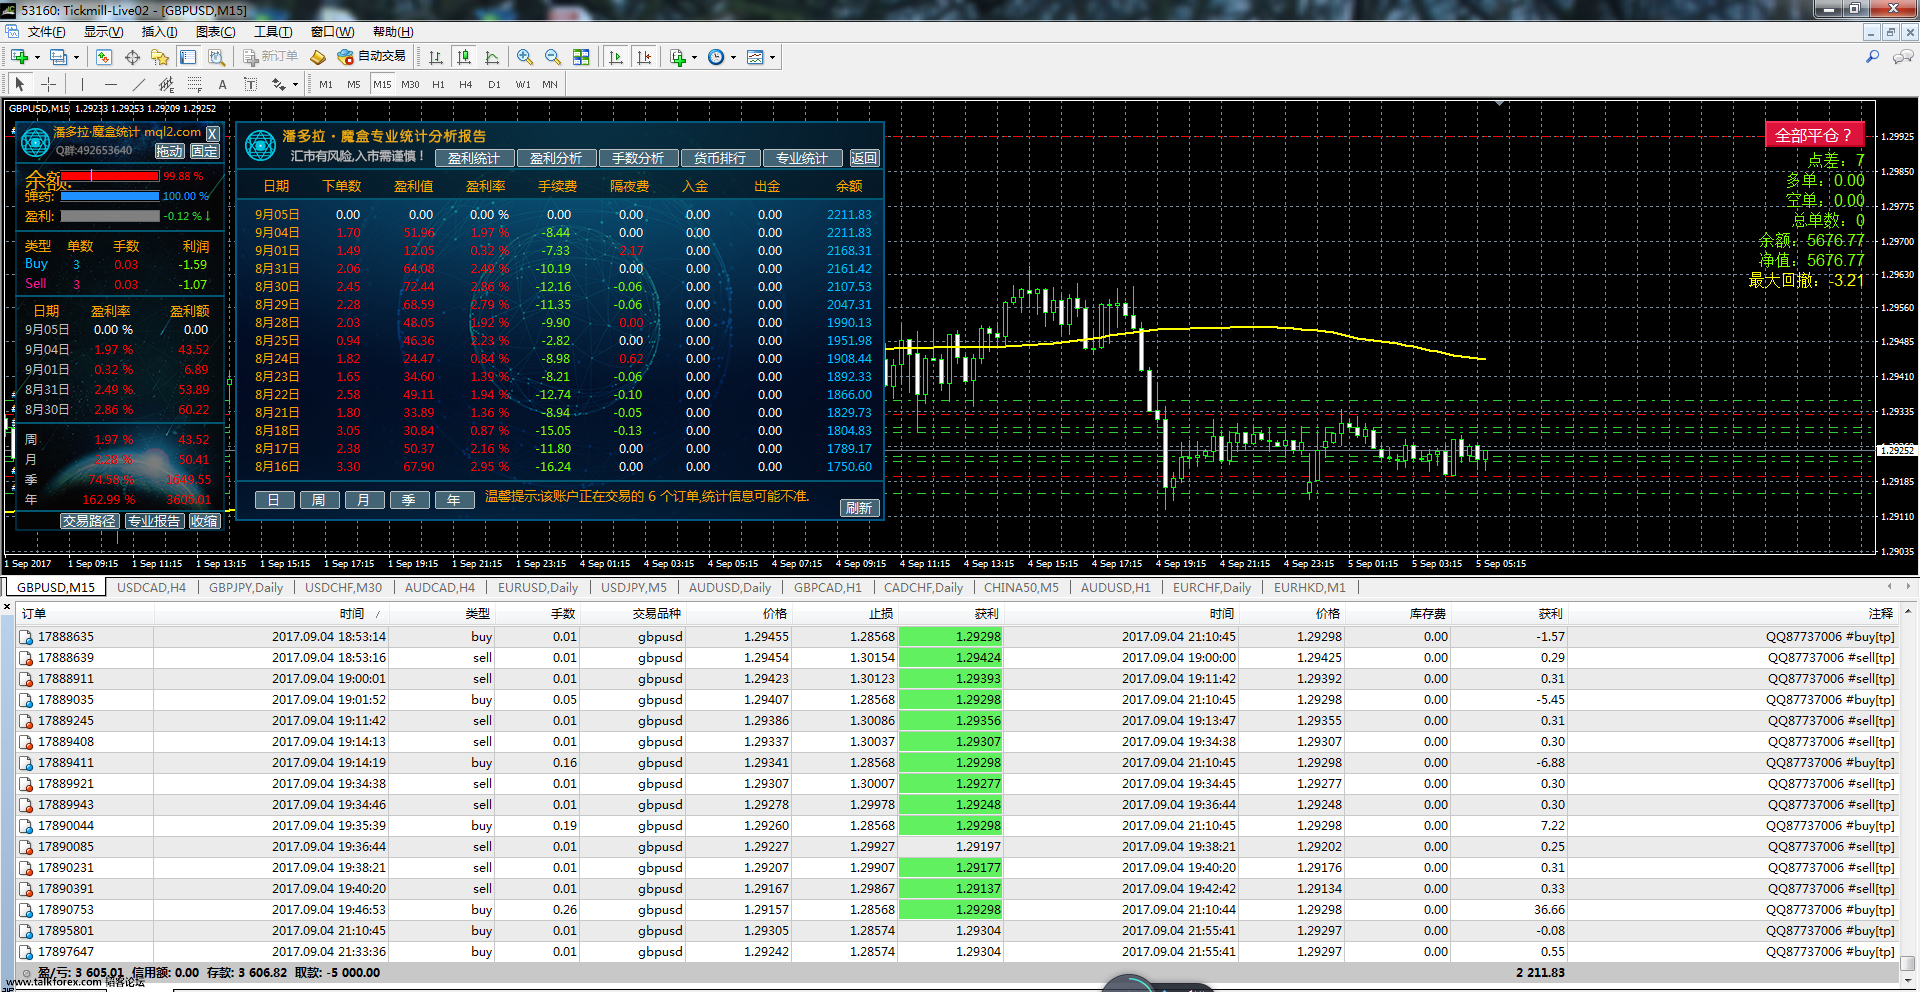Click the 收缩 collapse button on stats panel
Image resolution: width=1920 pixels, height=992 pixels.
click(x=204, y=521)
